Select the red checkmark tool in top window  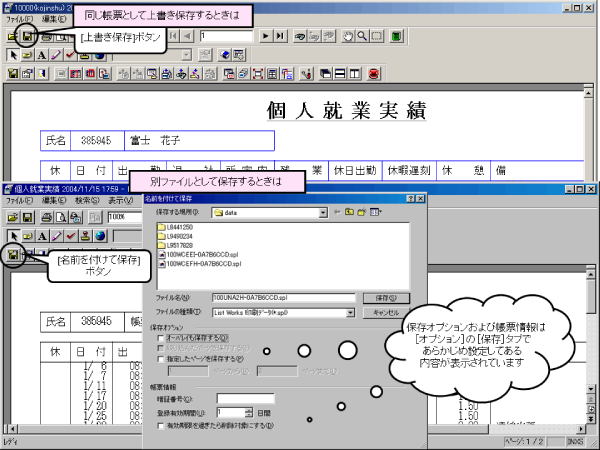pyautogui.click(x=70, y=55)
